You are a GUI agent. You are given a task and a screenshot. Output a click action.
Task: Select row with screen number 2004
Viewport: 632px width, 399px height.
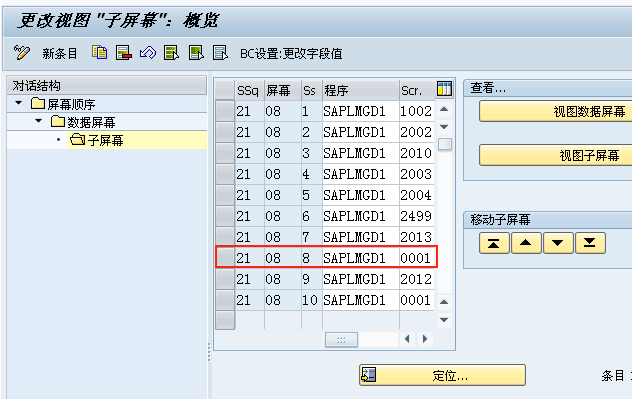click(x=225, y=195)
